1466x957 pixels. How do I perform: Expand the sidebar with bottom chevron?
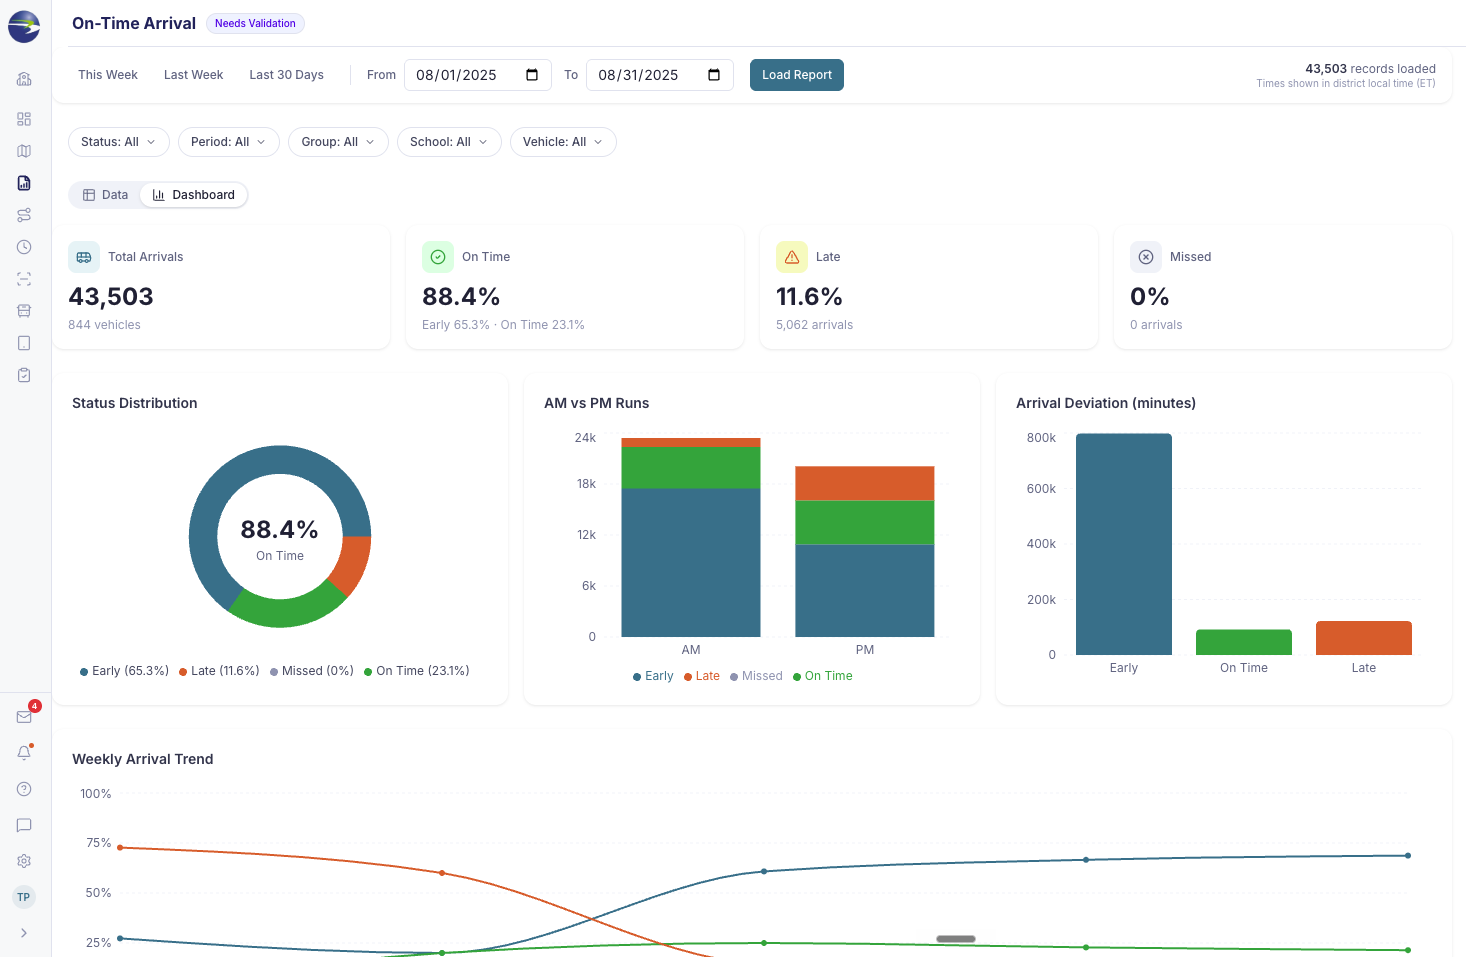tap(24, 933)
